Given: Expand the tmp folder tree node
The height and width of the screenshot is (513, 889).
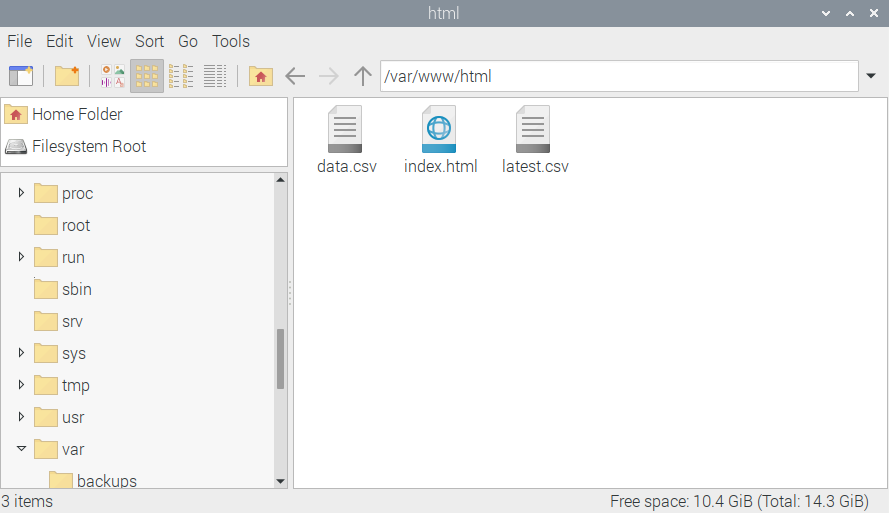Looking at the screenshot, I should [x=21, y=385].
